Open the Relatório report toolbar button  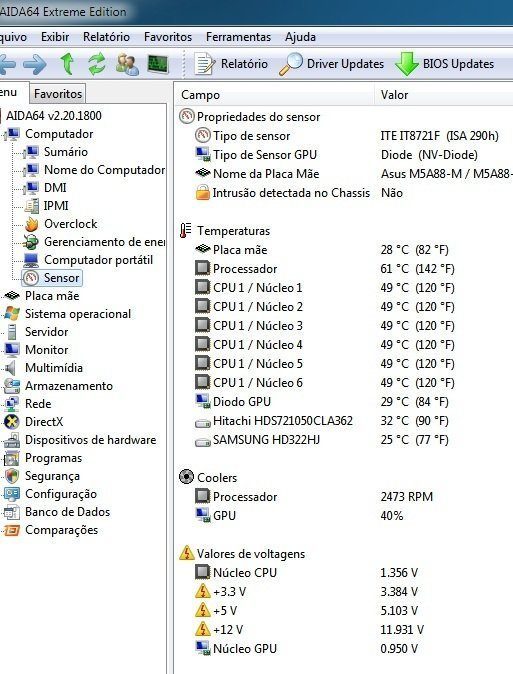click(231, 64)
